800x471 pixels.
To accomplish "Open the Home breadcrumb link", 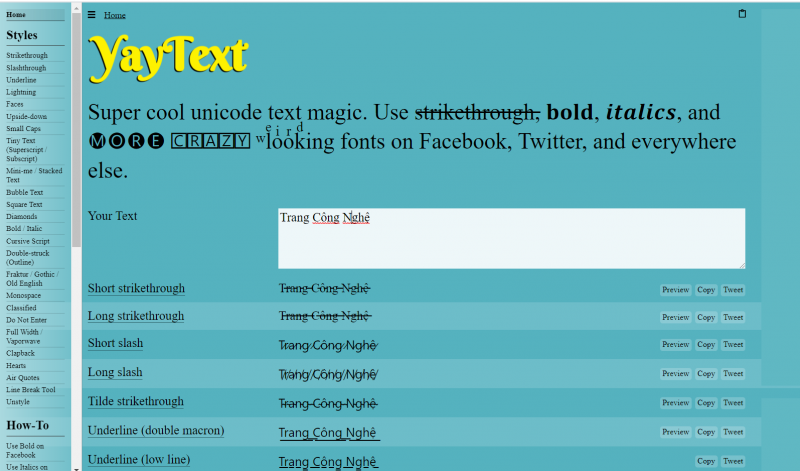I will (x=115, y=16).
